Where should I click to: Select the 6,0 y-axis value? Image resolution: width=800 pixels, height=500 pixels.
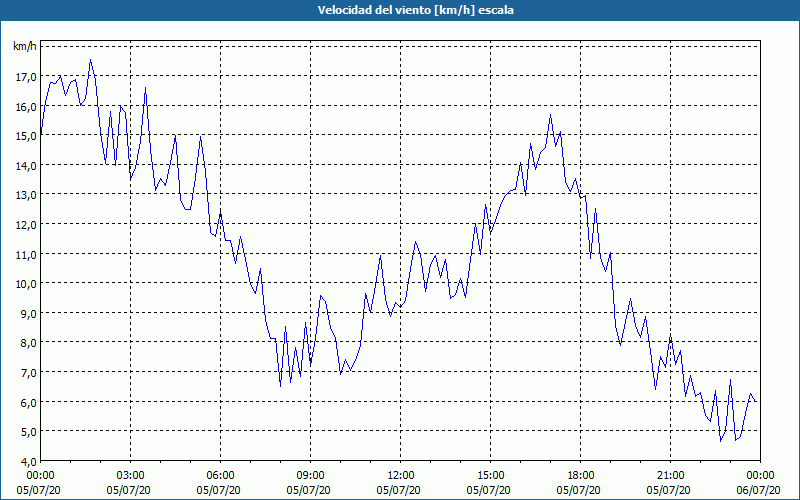tap(28, 402)
